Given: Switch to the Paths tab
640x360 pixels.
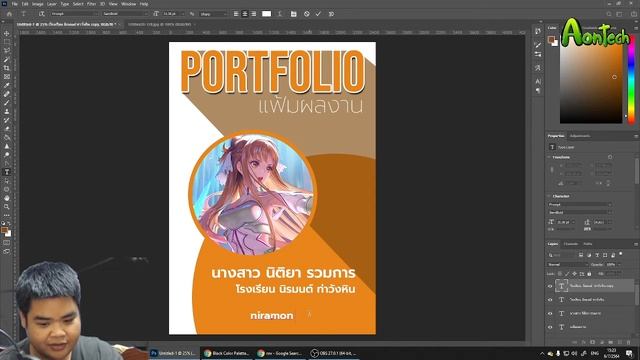Looking at the screenshot, I should pos(588,244).
